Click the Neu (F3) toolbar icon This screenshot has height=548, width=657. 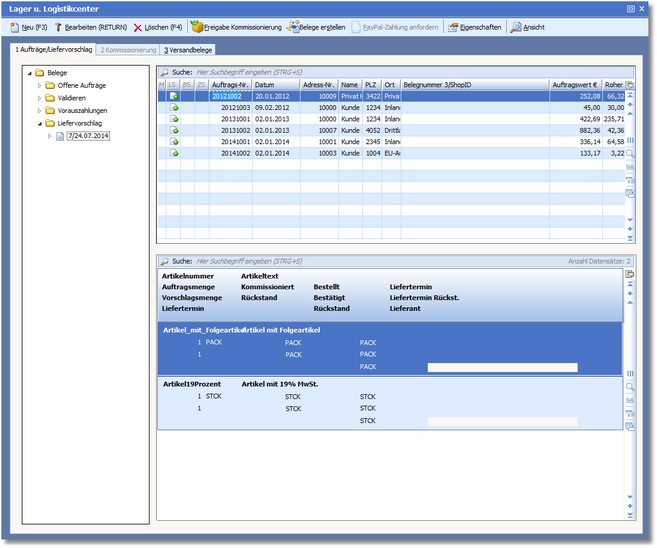[13, 27]
